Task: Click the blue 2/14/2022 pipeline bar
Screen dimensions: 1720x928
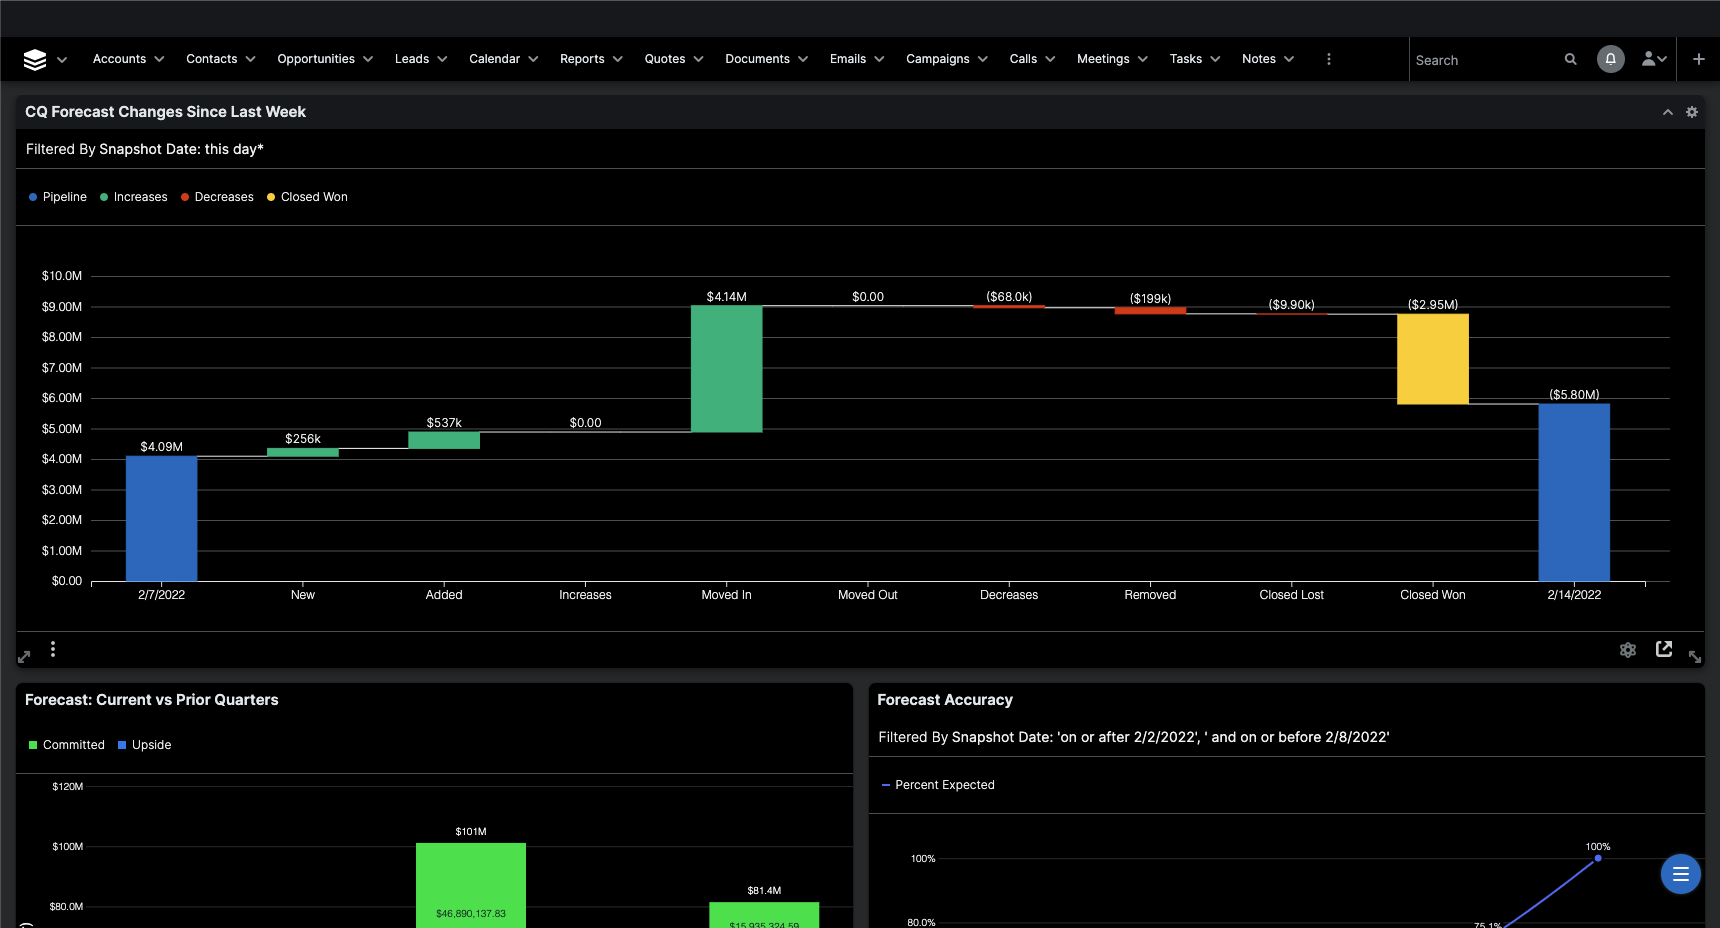Action: [x=1574, y=492]
